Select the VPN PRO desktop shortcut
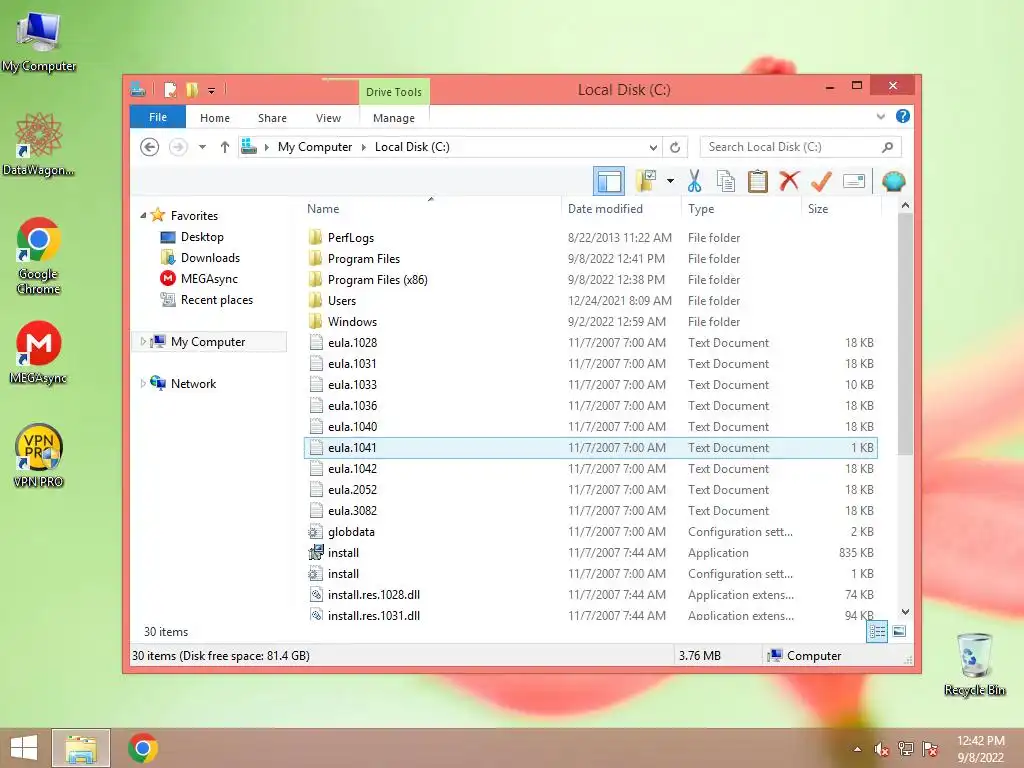Viewport: 1024px width, 768px height. tap(39, 455)
